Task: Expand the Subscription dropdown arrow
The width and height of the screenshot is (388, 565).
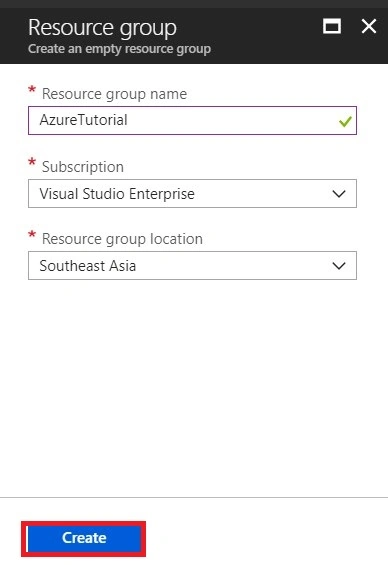Action: pos(339,194)
